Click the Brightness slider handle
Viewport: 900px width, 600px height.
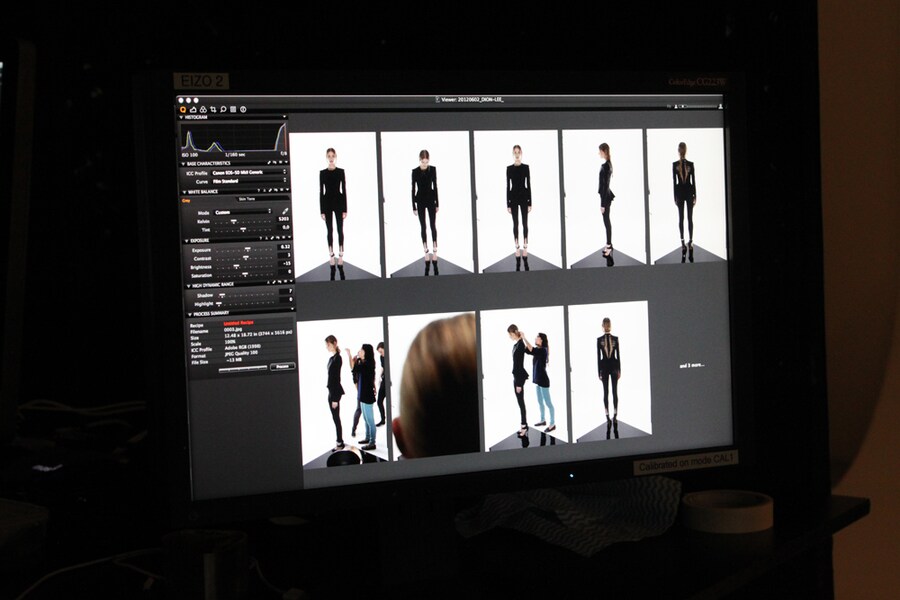(x=236, y=266)
